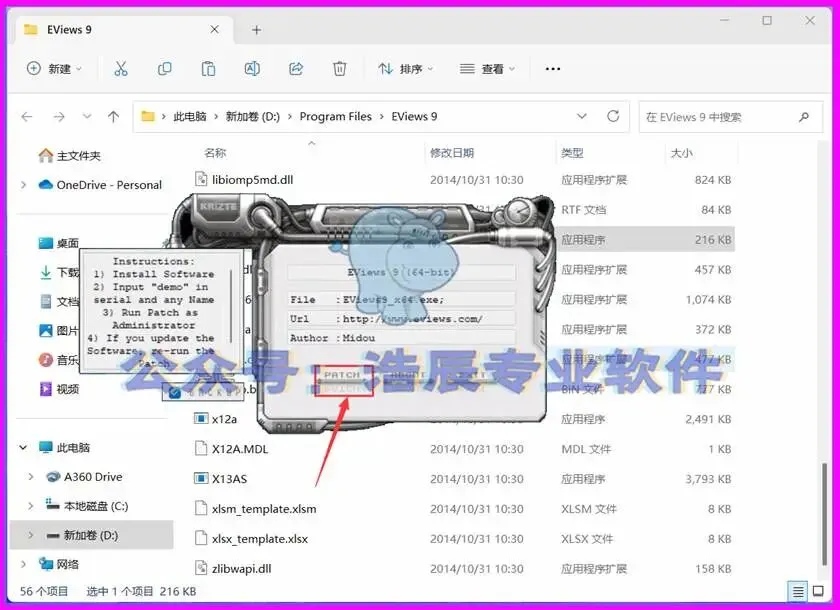Select the zlibwapi.dll file icon
The image size is (840, 610).
pyautogui.click(x=201, y=568)
